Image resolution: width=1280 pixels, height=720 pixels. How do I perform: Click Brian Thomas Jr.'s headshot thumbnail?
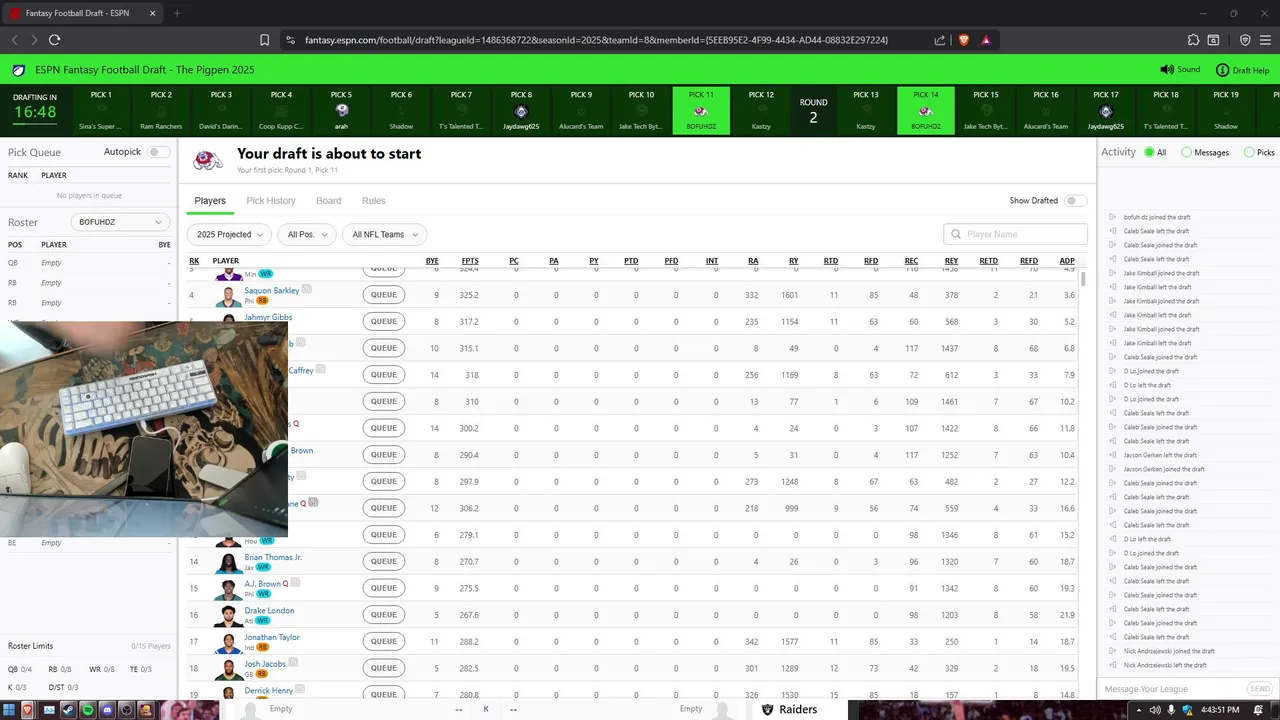click(x=229, y=562)
